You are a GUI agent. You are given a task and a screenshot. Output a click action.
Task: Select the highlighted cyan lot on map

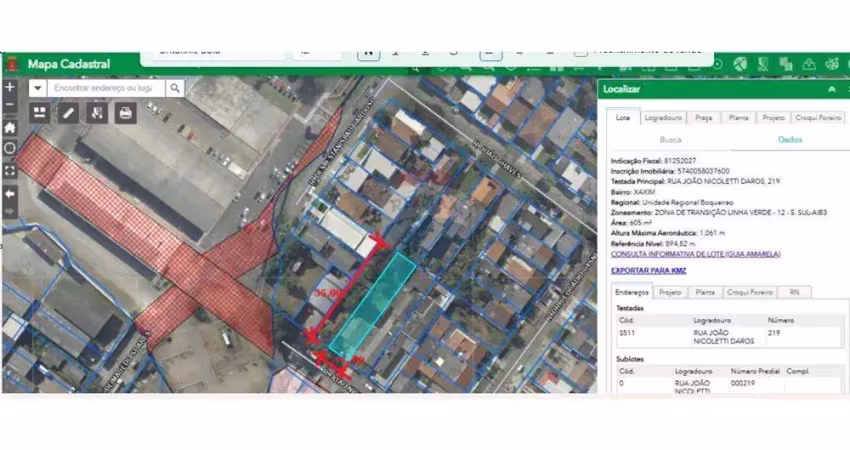(x=372, y=300)
